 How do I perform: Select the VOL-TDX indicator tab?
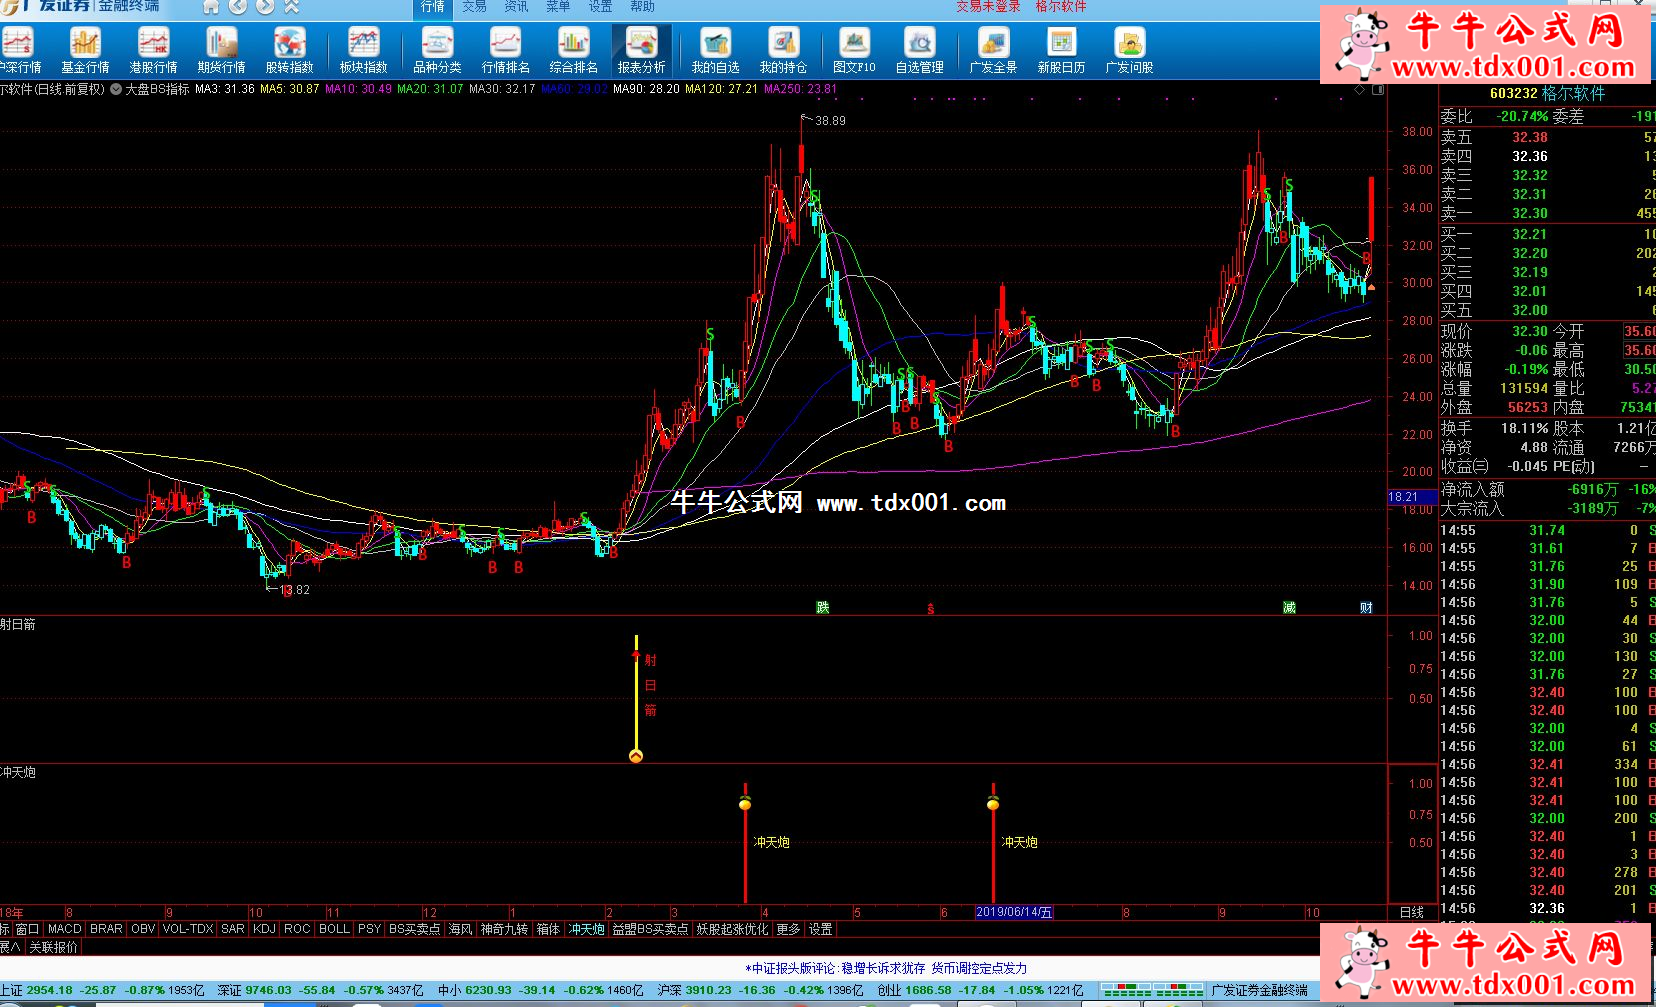(x=188, y=929)
